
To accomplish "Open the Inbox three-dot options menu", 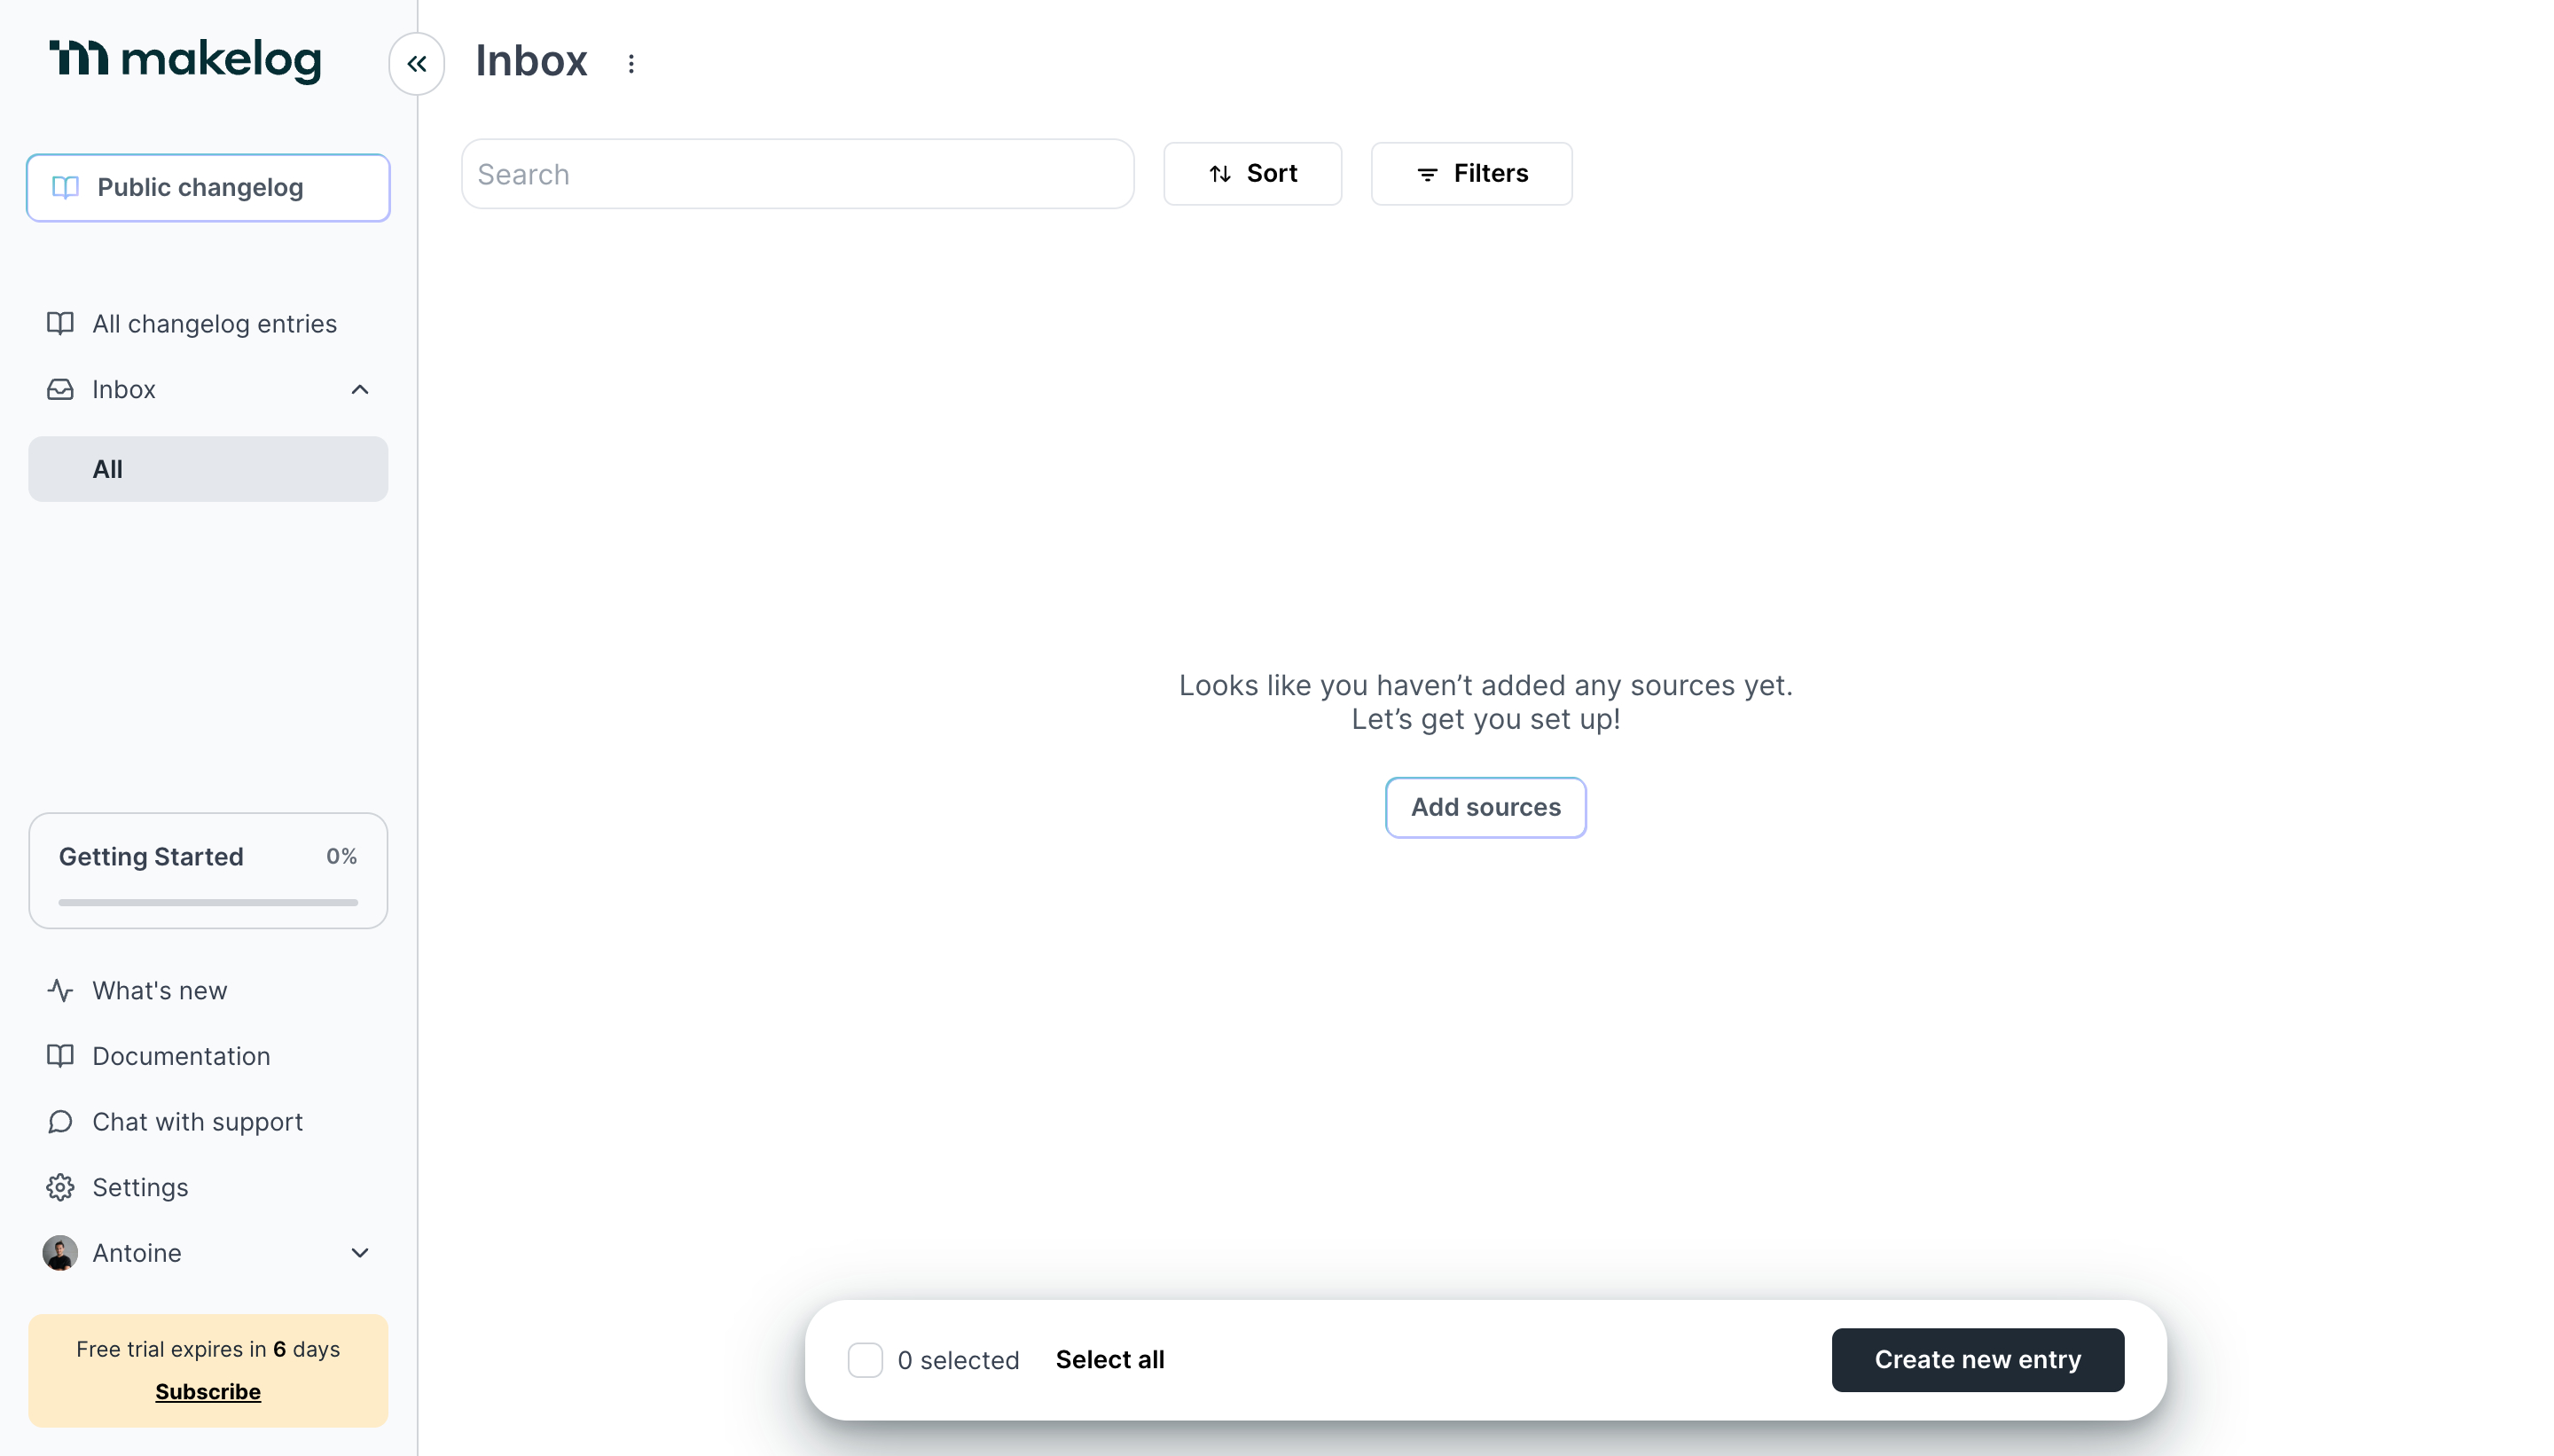I will click(631, 64).
